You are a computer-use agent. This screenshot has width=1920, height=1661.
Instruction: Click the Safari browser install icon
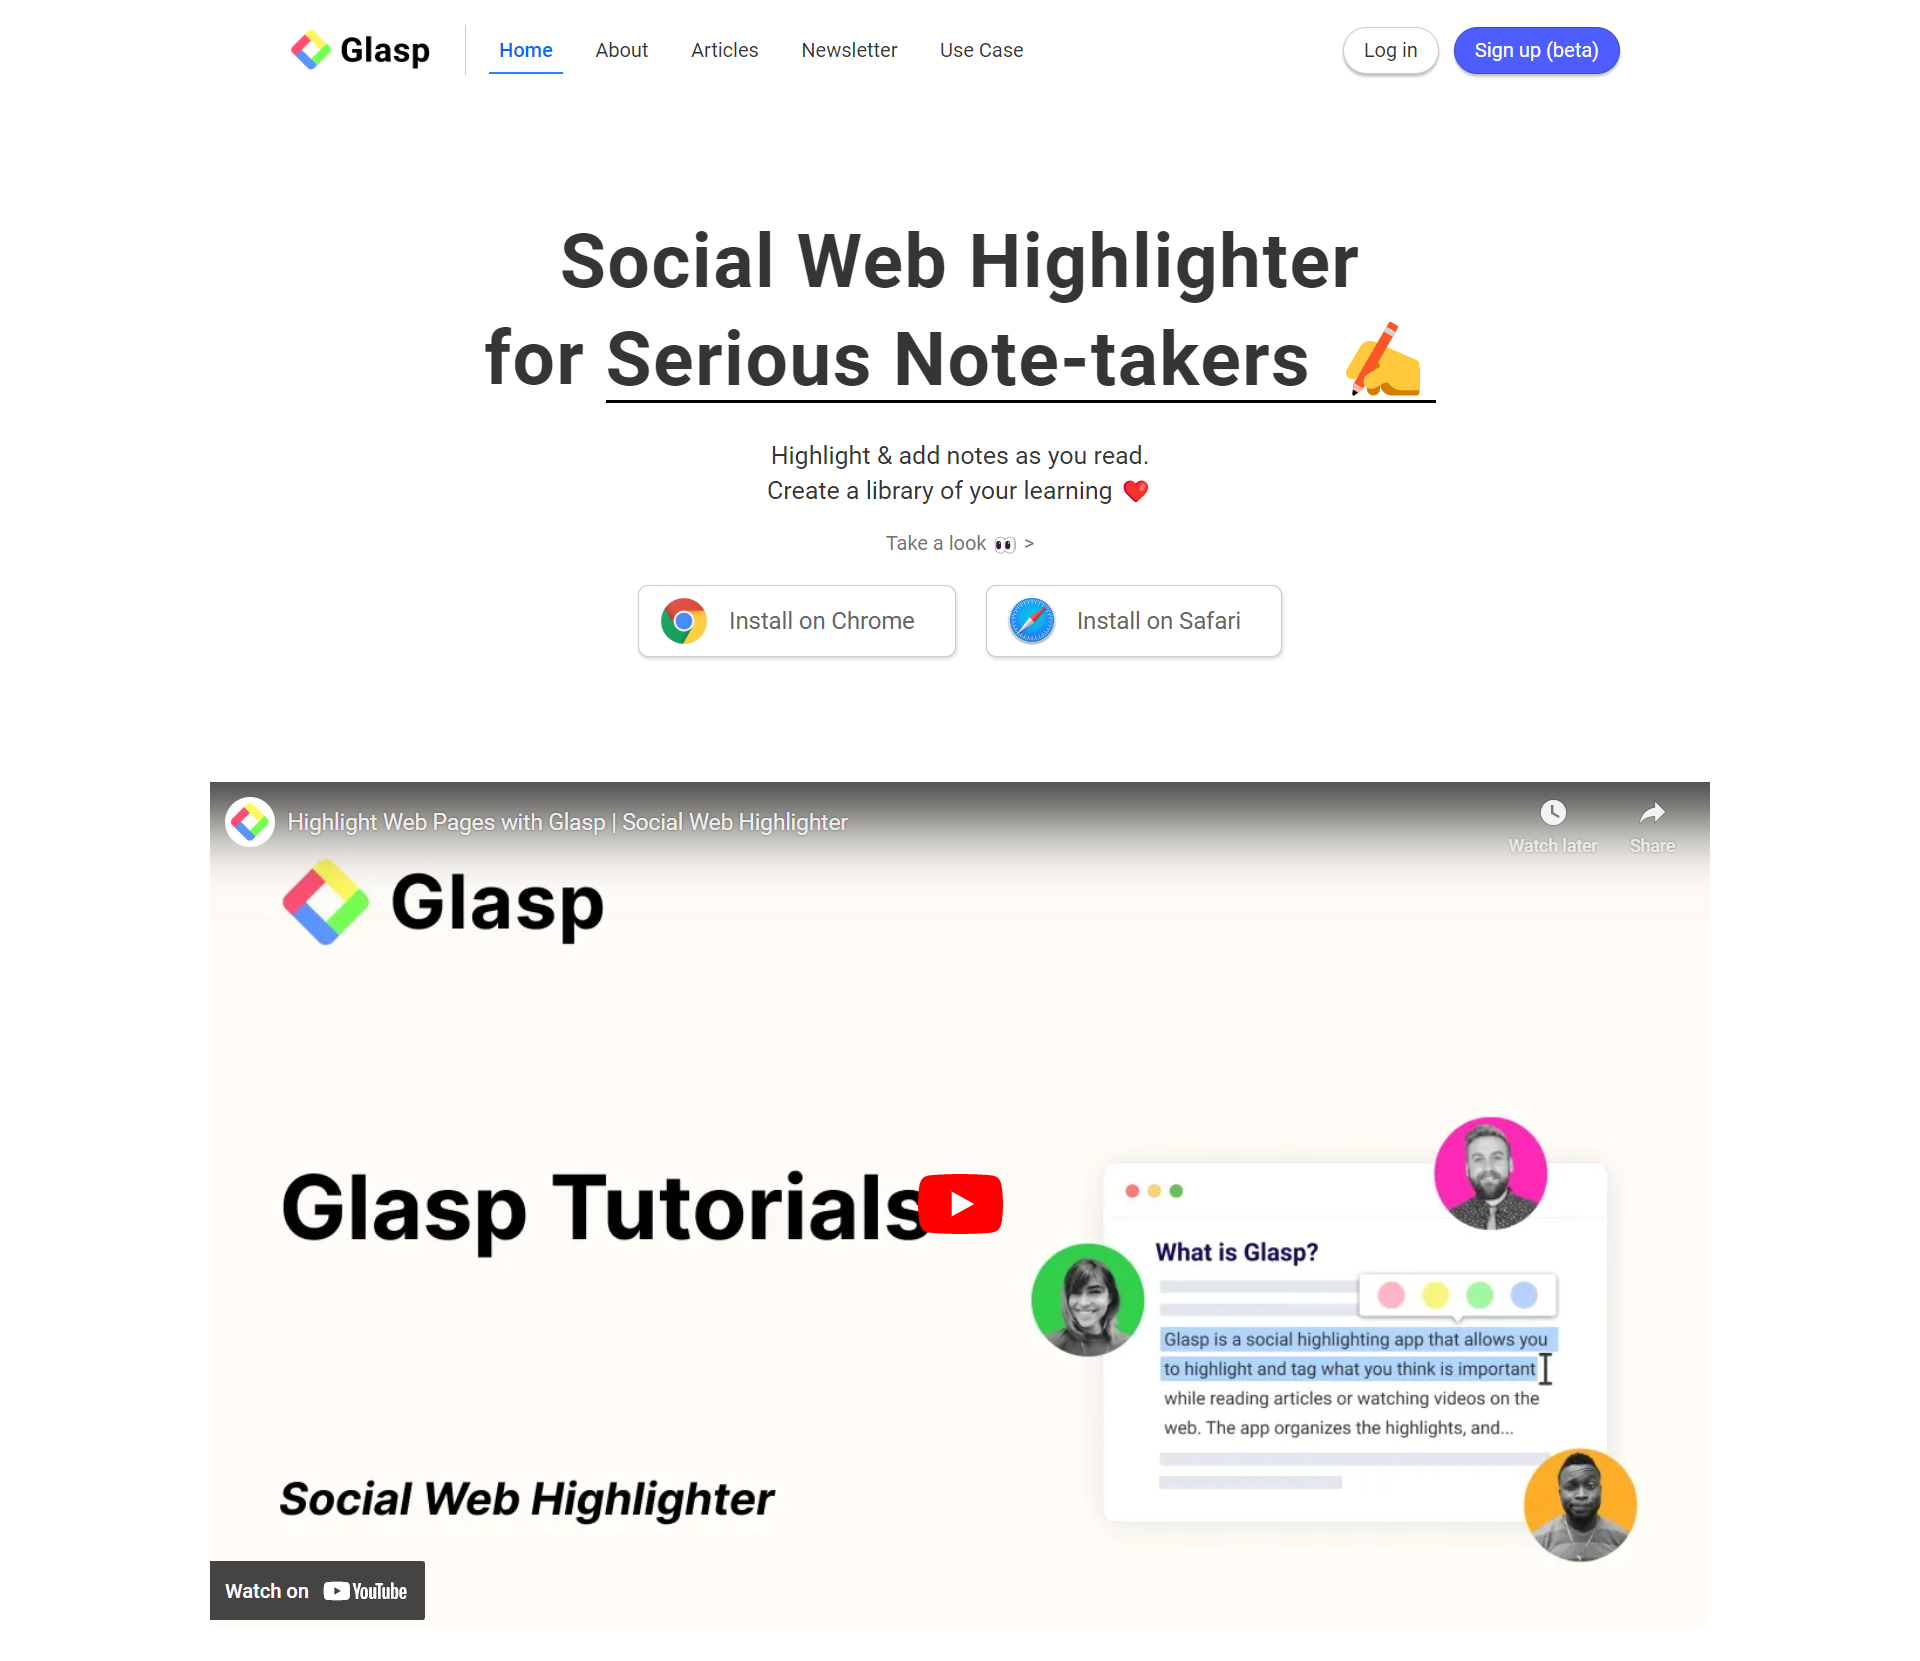[x=1033, y=621]
